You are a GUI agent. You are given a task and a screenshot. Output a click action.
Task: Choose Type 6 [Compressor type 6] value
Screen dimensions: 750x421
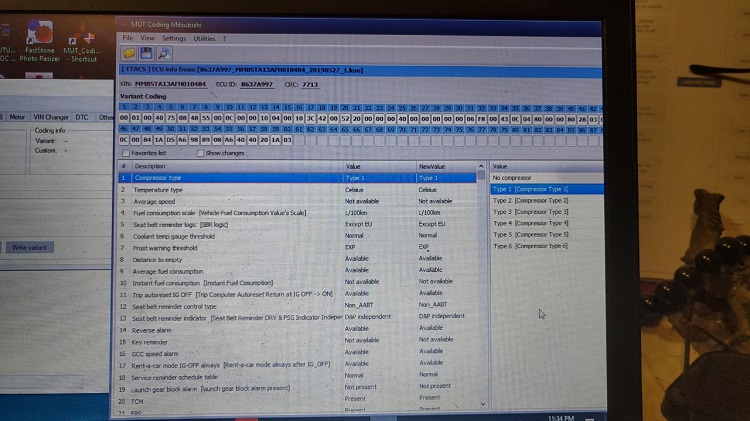(x=547, y=246)
